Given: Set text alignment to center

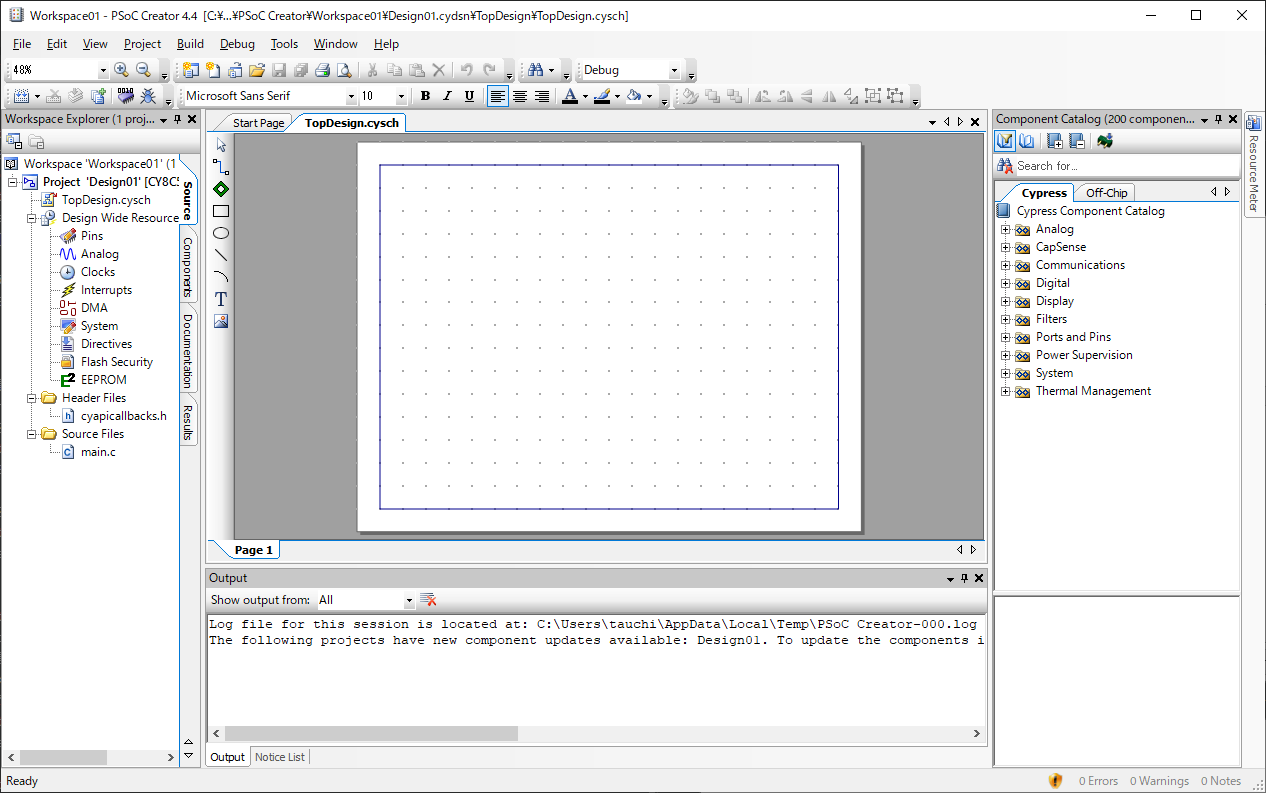Looking at the screenshot, I should tap(520, 96).
